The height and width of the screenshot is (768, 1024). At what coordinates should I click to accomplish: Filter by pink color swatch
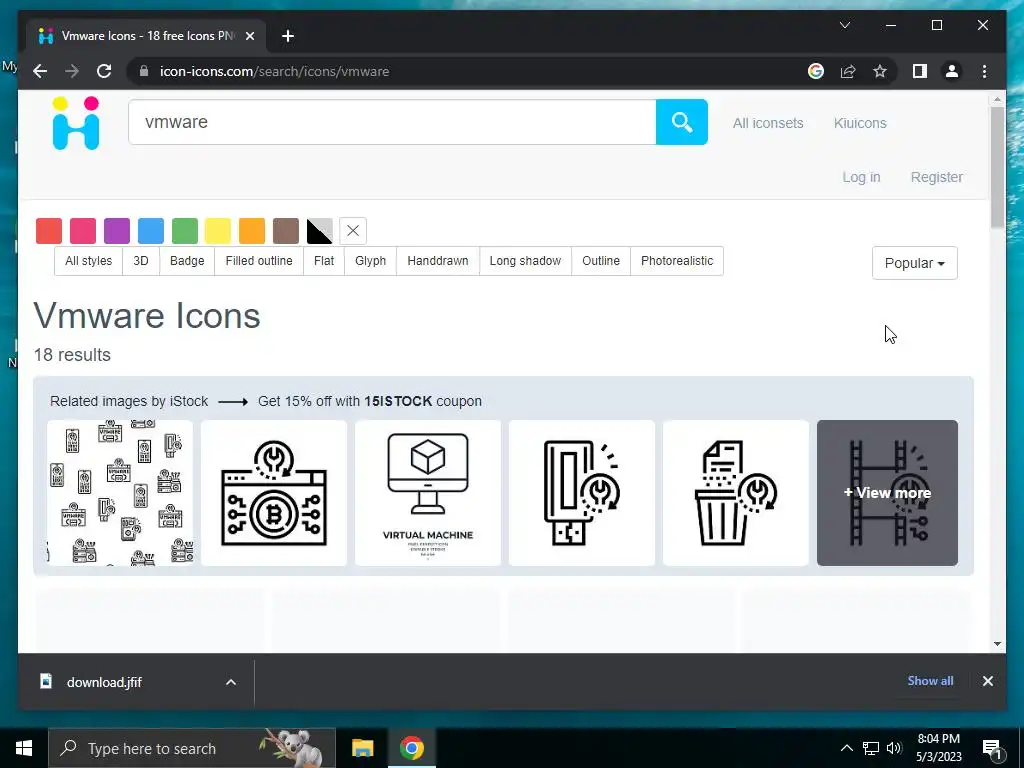point(83,231)
